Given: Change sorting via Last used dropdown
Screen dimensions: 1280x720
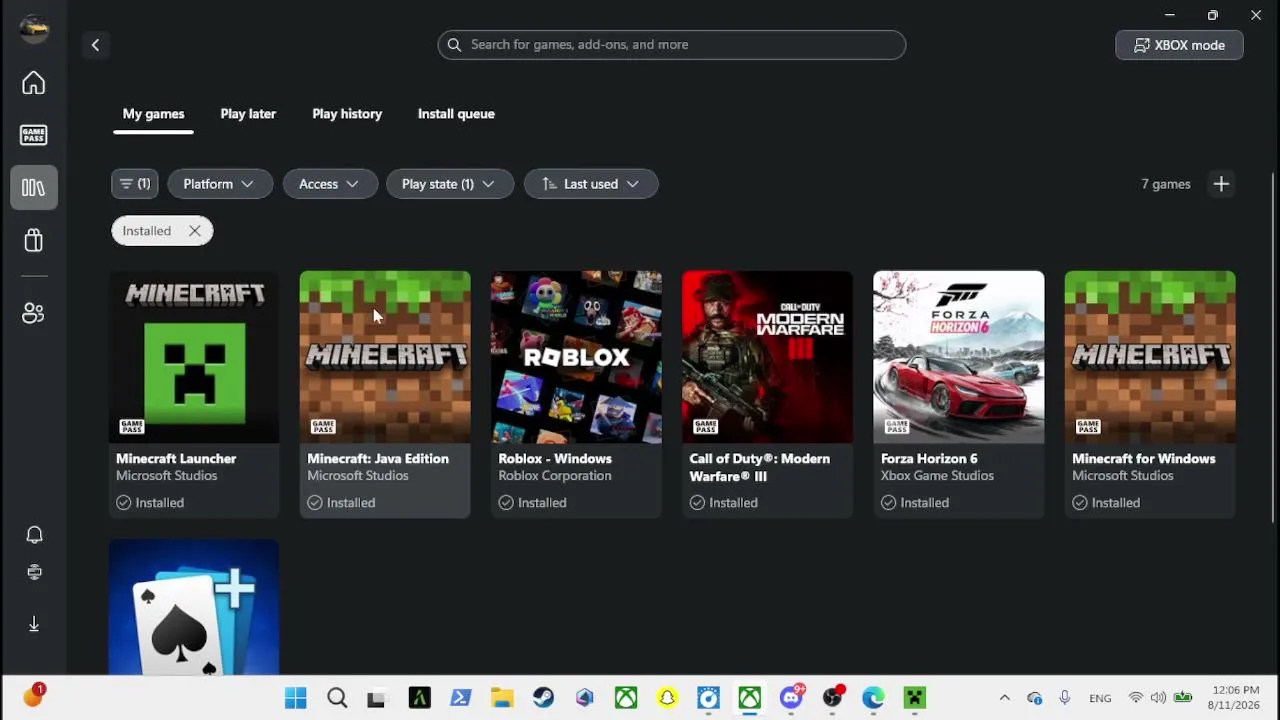Looking at the screenshot, I should click(591, 184).
